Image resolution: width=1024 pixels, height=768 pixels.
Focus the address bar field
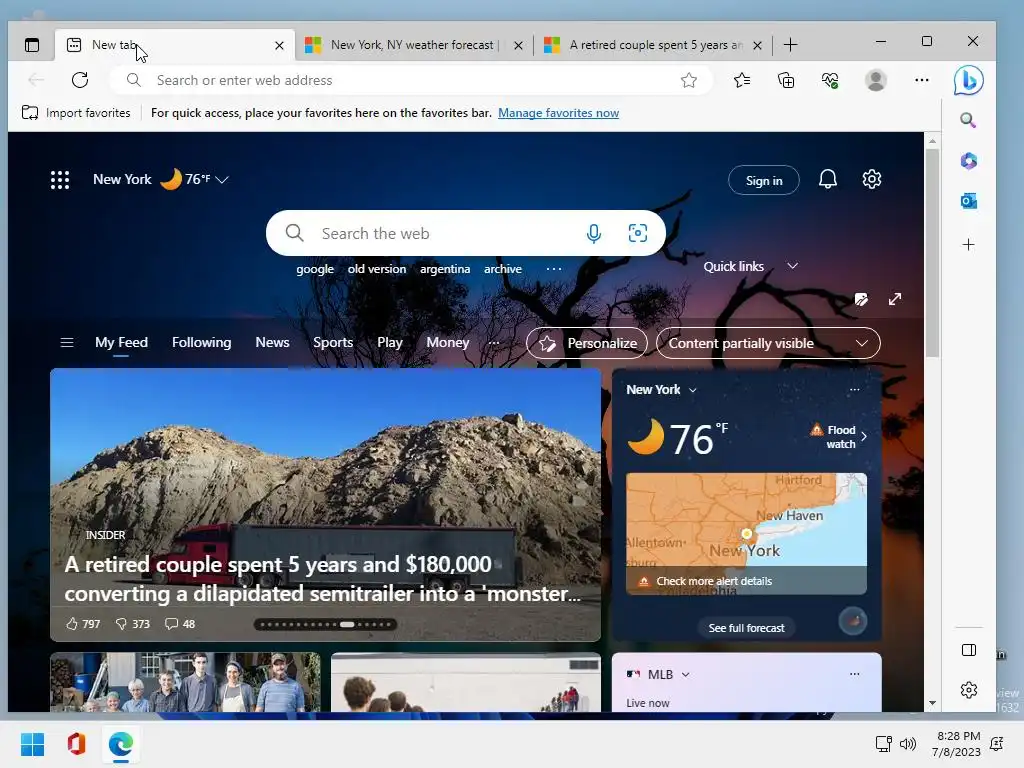point(411,80)
